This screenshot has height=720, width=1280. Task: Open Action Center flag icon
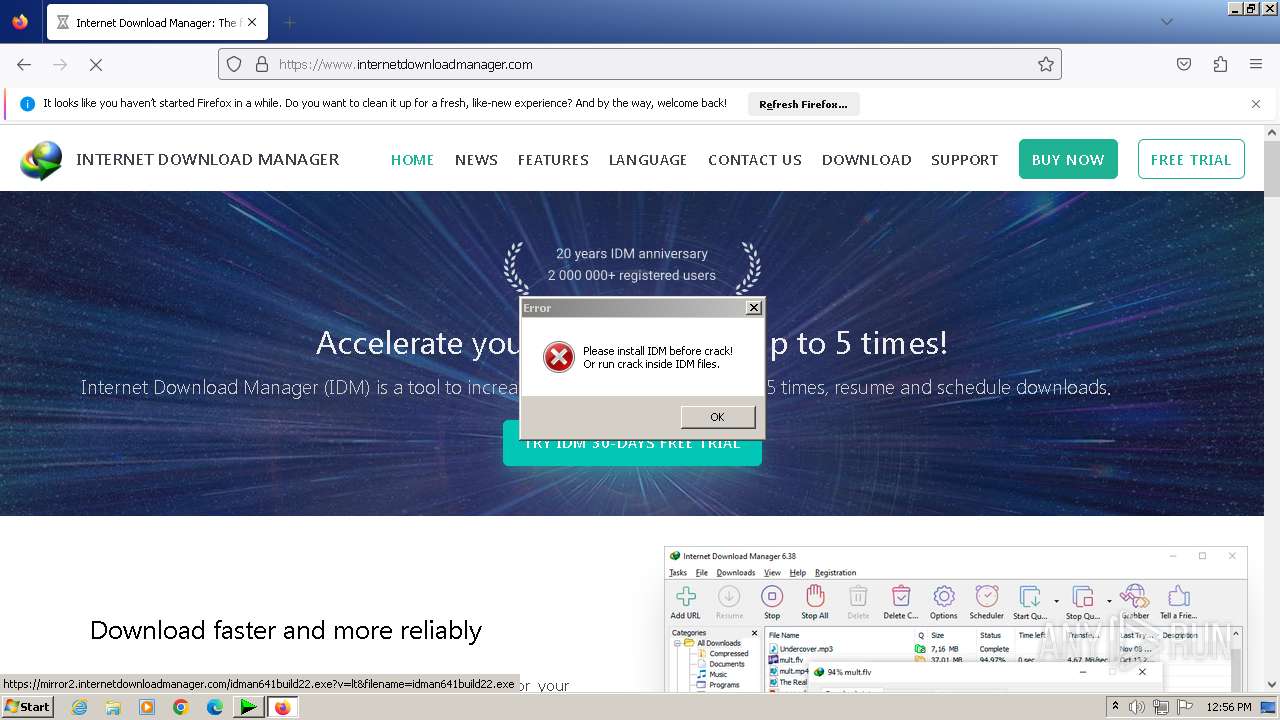point(1184,707)
